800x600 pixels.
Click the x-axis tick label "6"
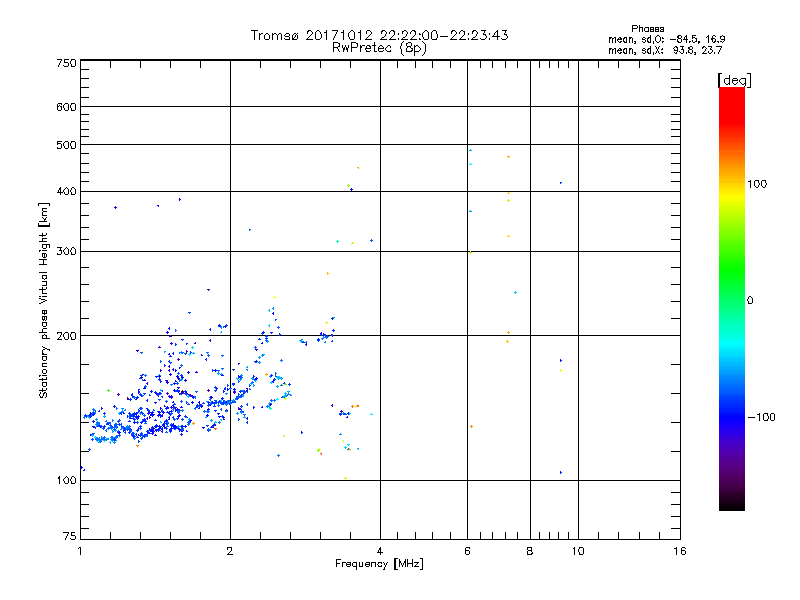(467, 551)
